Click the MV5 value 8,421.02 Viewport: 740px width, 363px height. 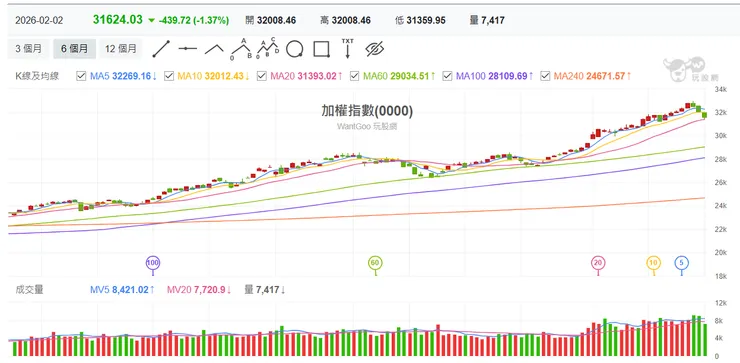tap(130, 290)
